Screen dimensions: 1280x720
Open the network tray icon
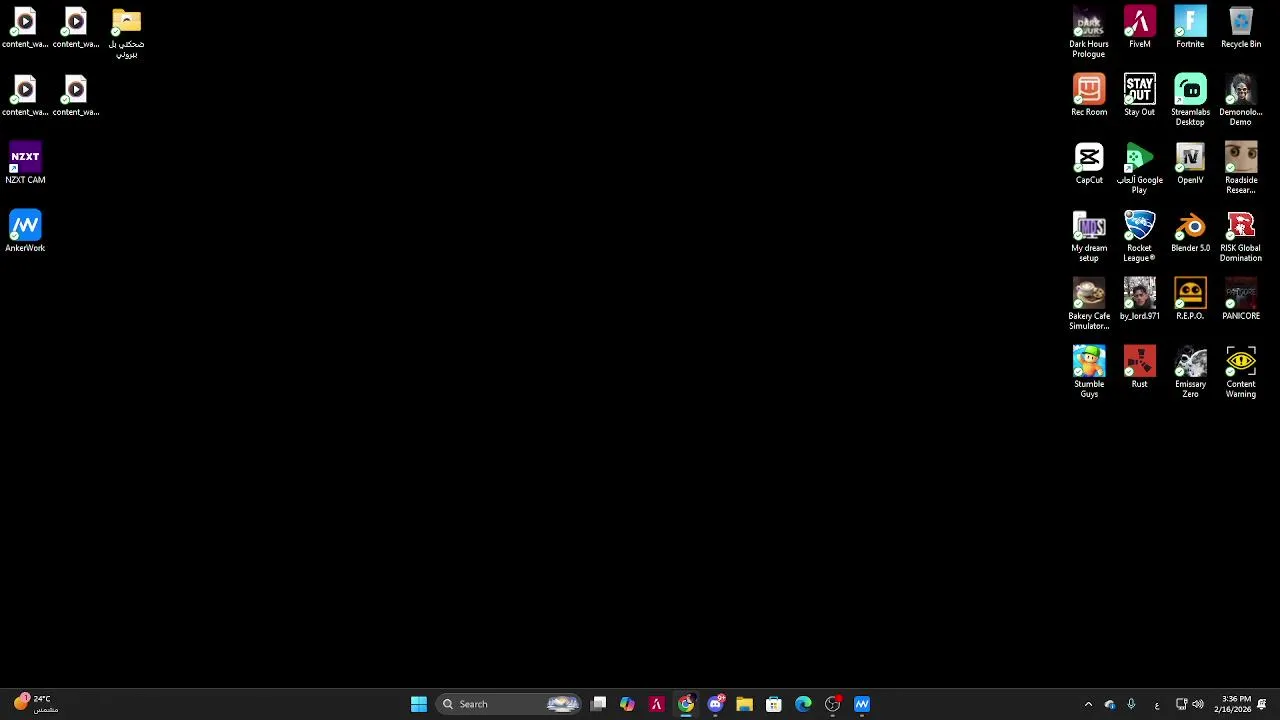1181,704
